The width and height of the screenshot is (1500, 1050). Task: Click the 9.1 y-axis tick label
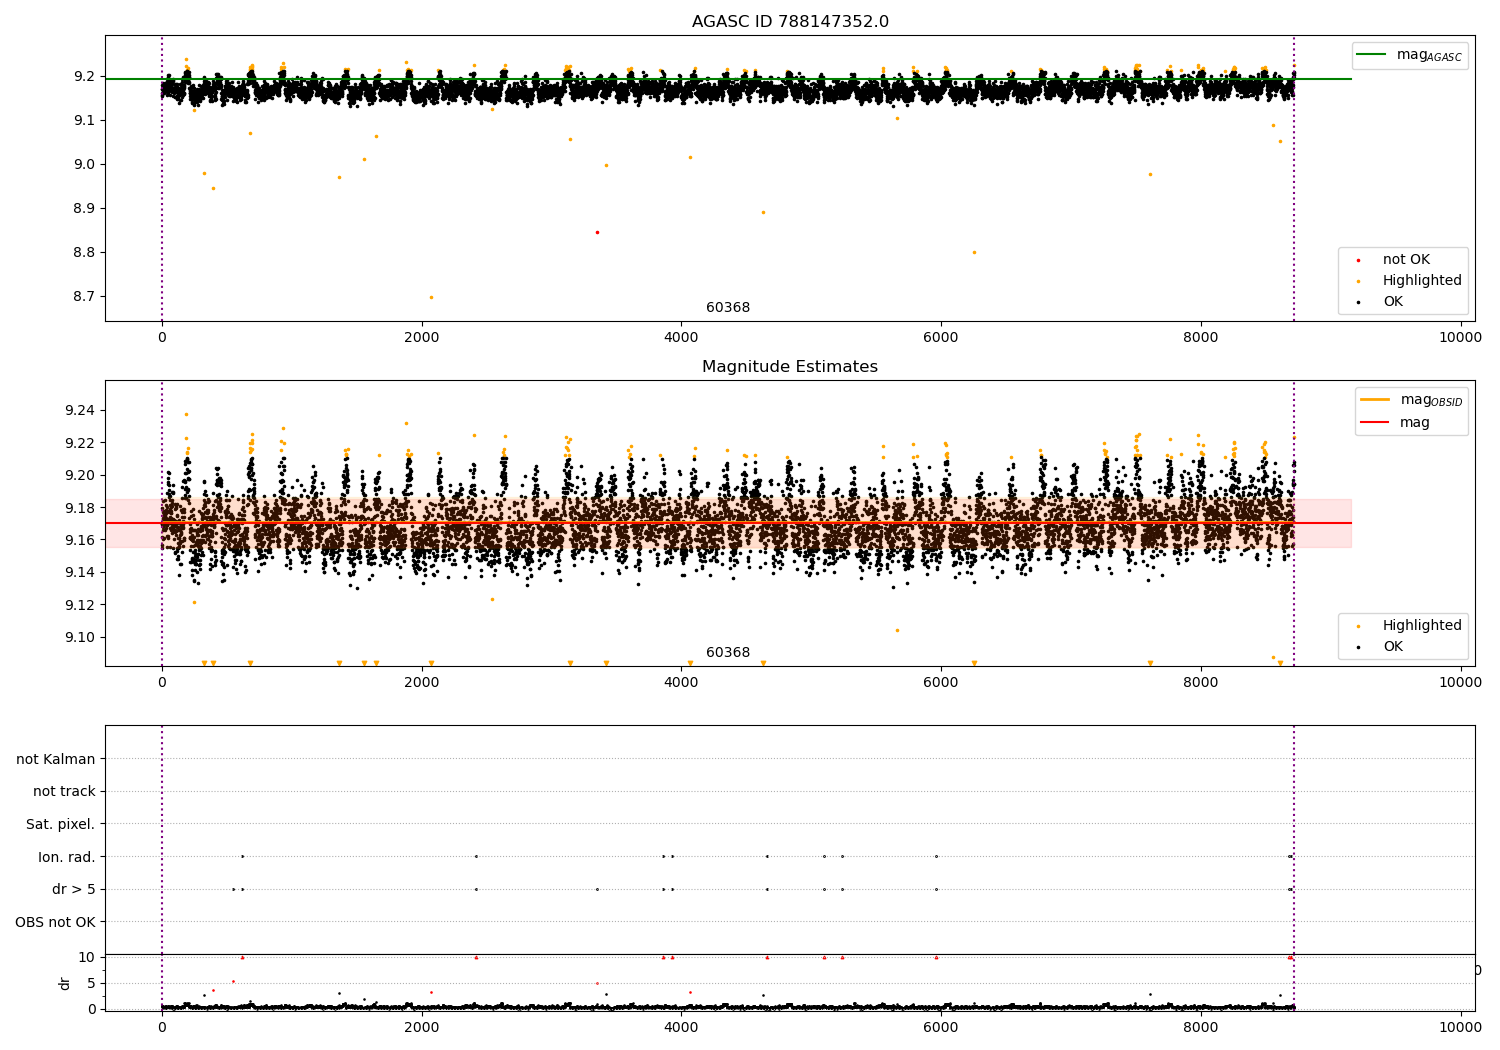[86, 121]
